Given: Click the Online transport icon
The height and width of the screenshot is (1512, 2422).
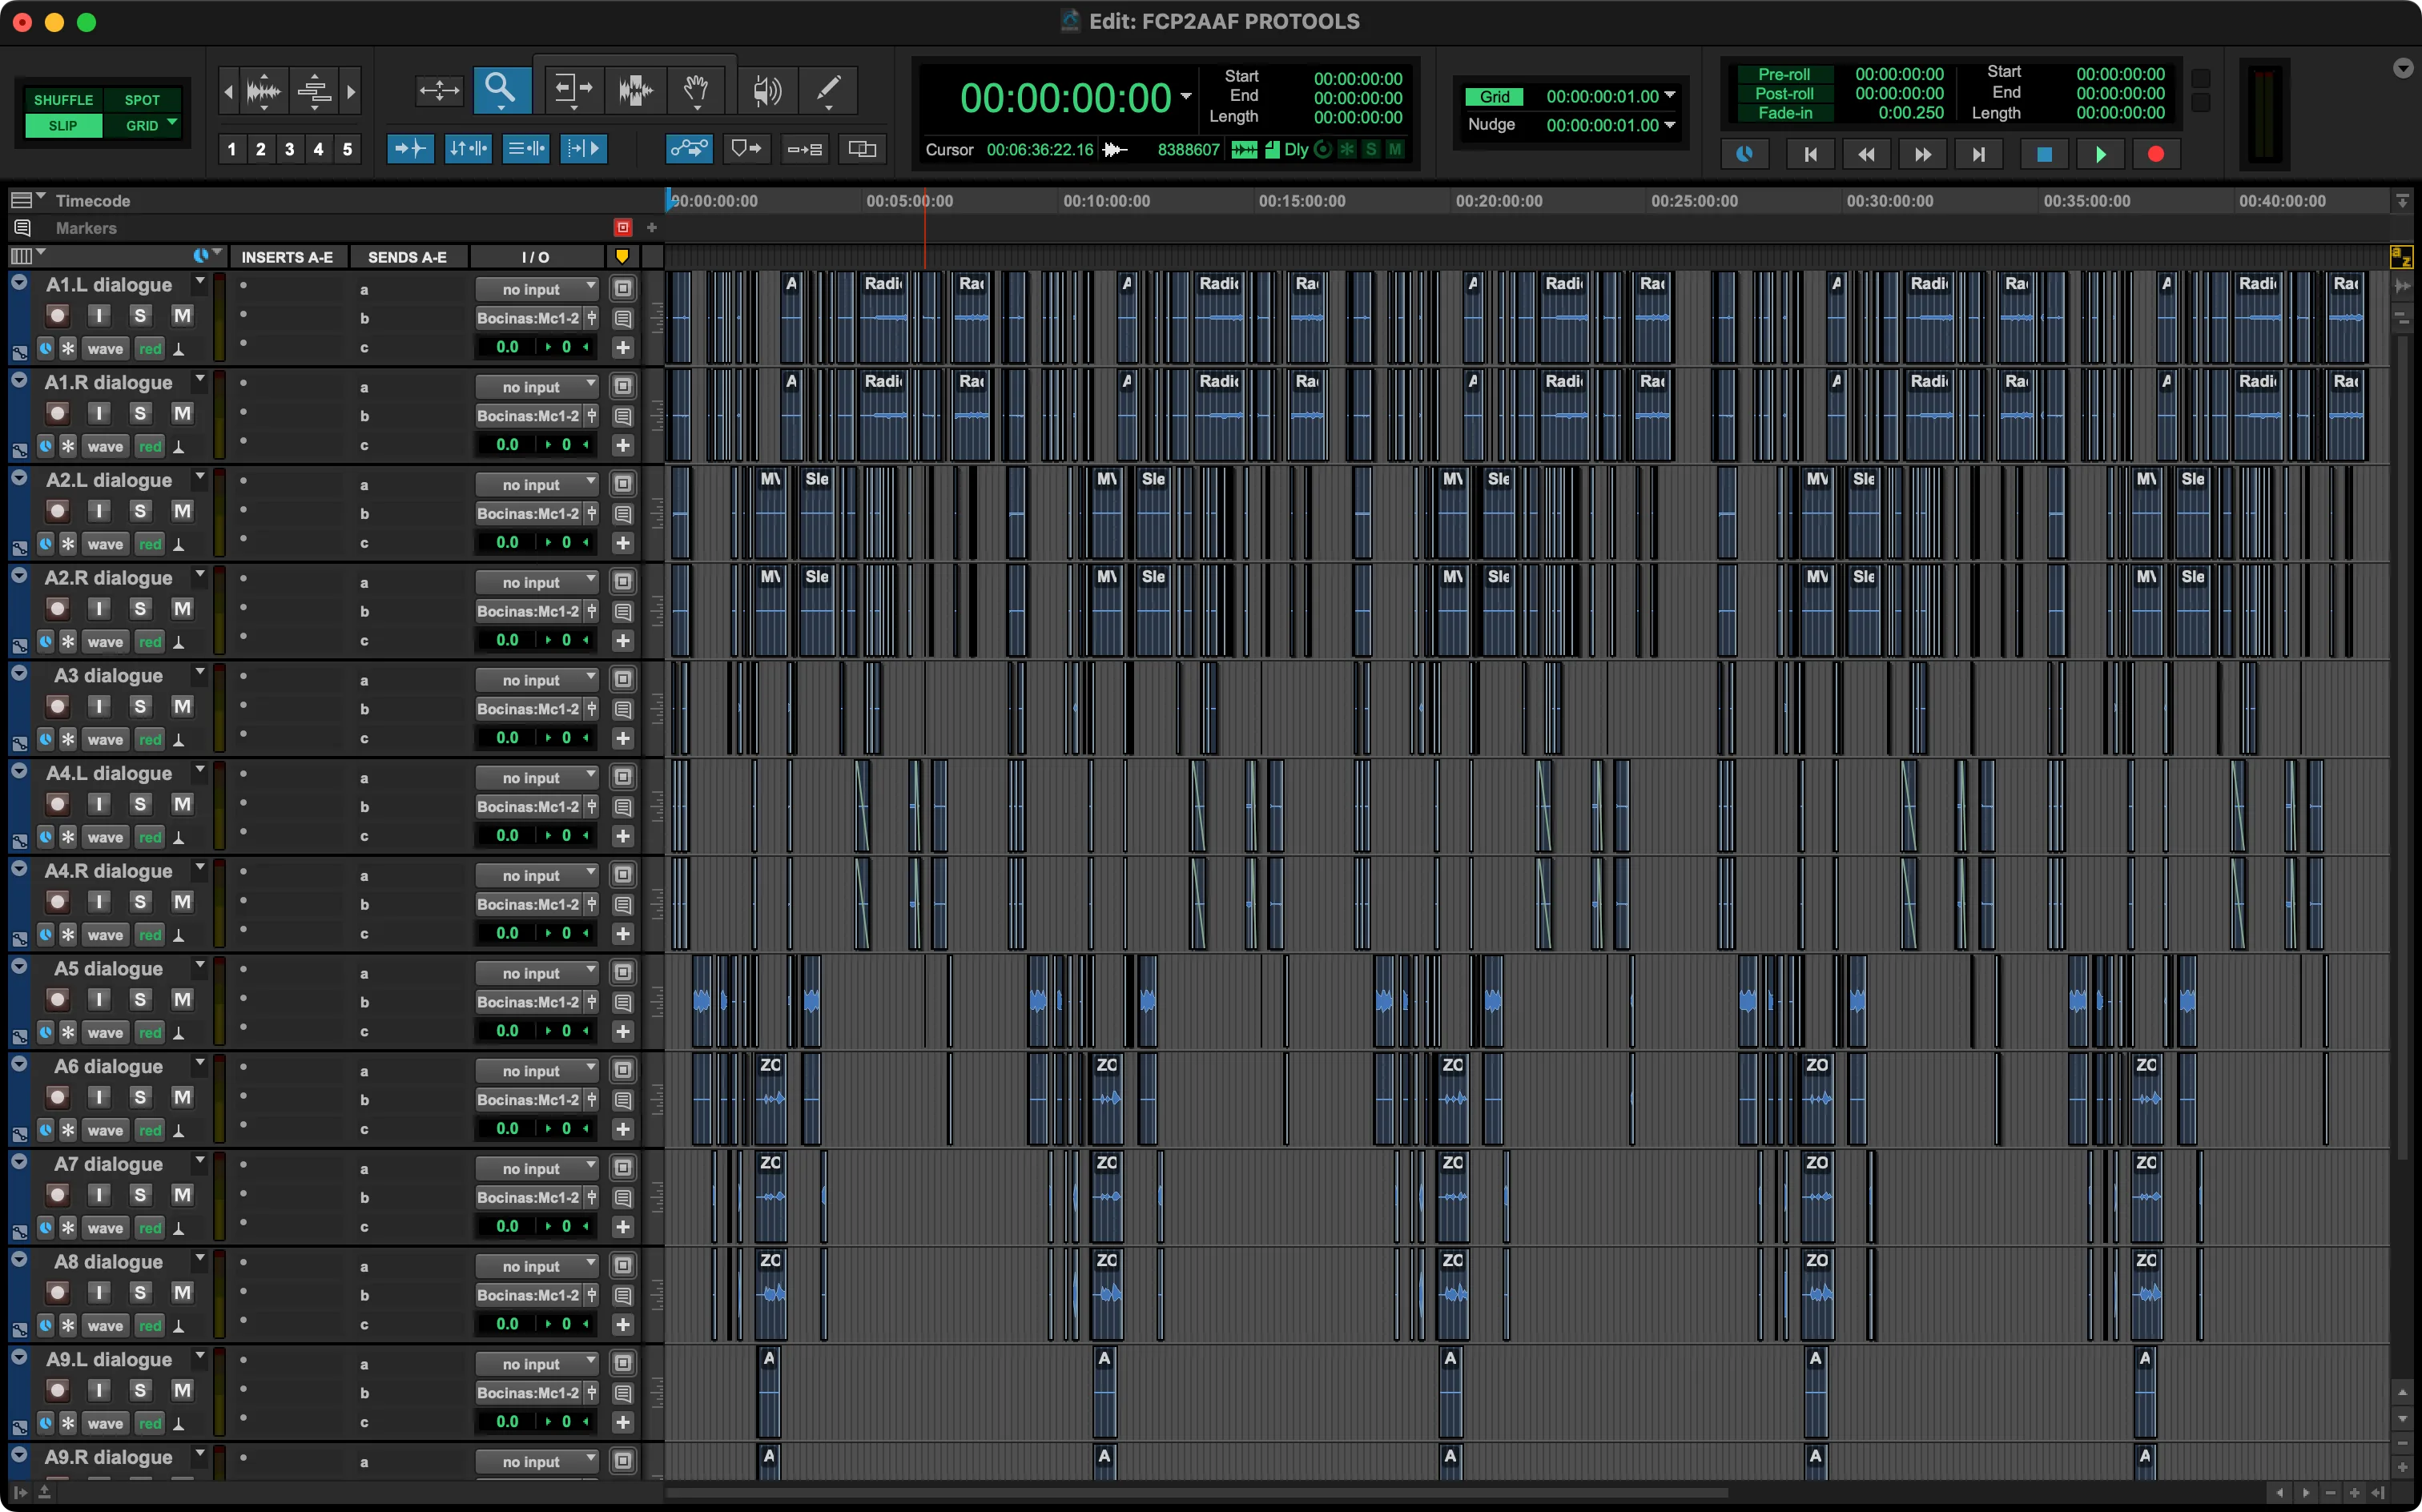Looking at the screenshot, I should point(1745,154).
